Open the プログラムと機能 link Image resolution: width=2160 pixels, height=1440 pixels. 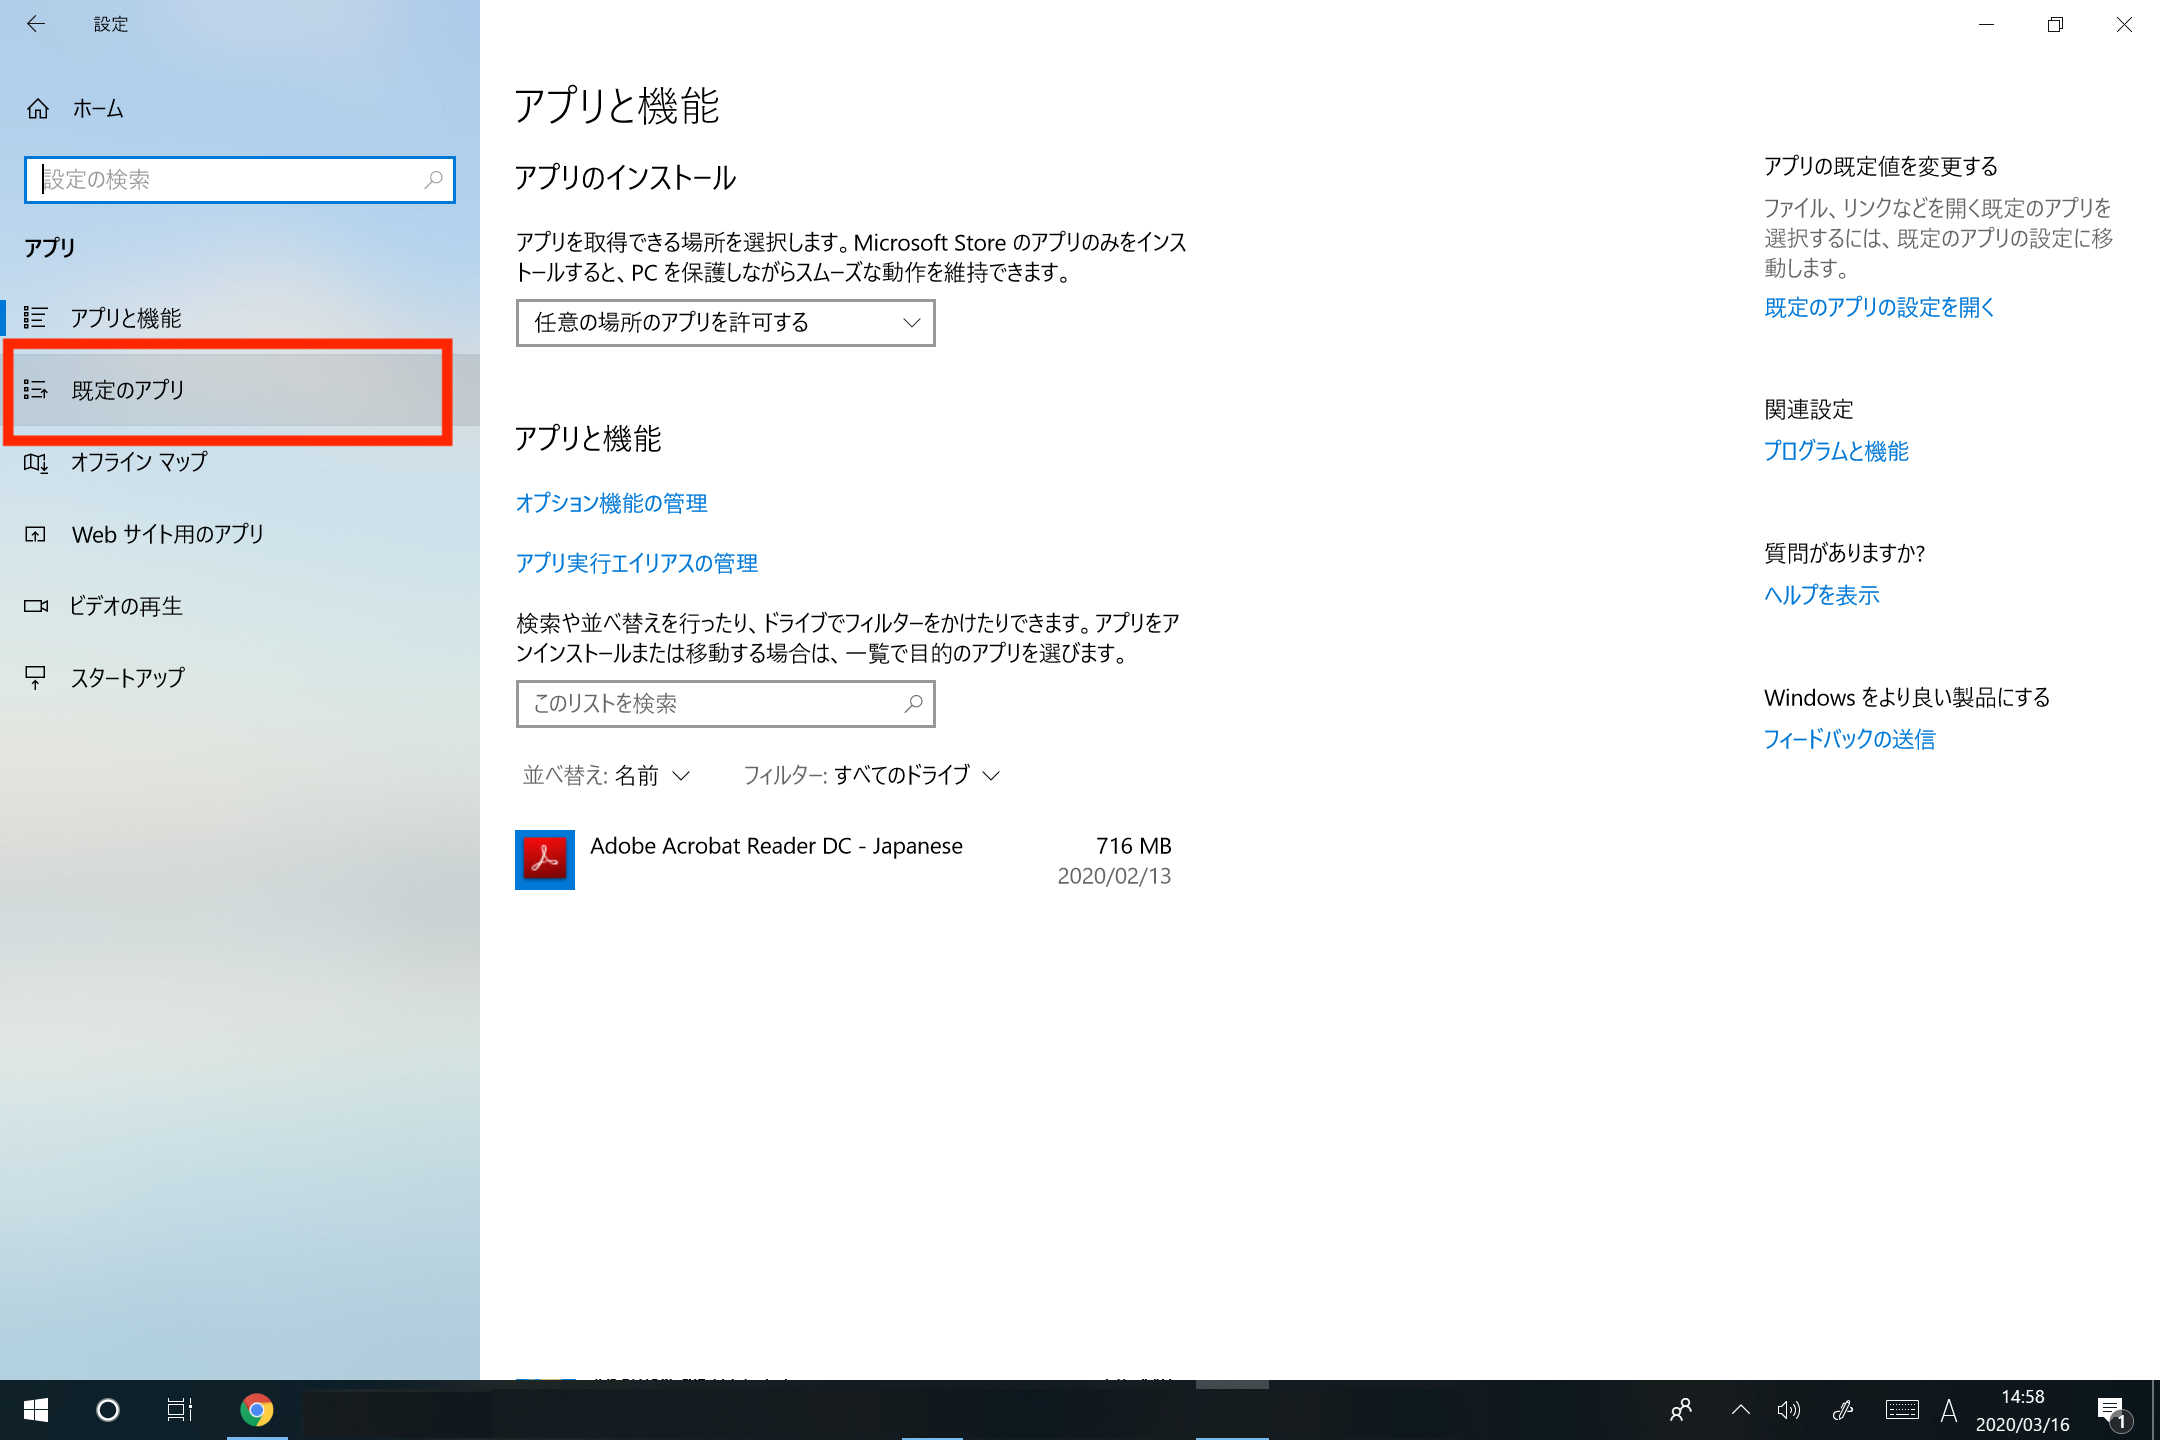(x=1836, y=451)
